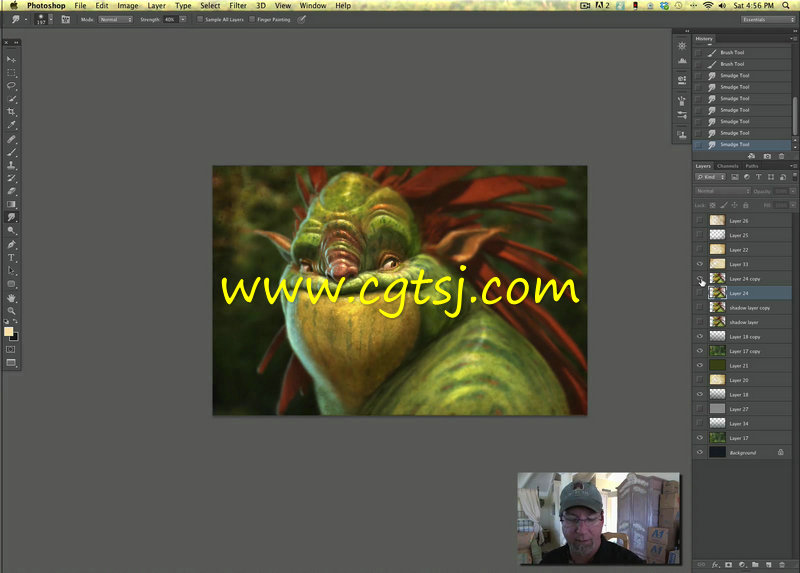The image size is (800, 573).
Task: Select first Brush Tool history state
Action: (742, 52)
